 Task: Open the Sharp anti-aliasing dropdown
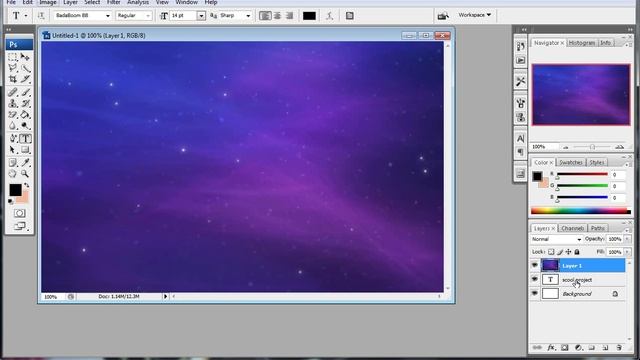pos(248,16)
